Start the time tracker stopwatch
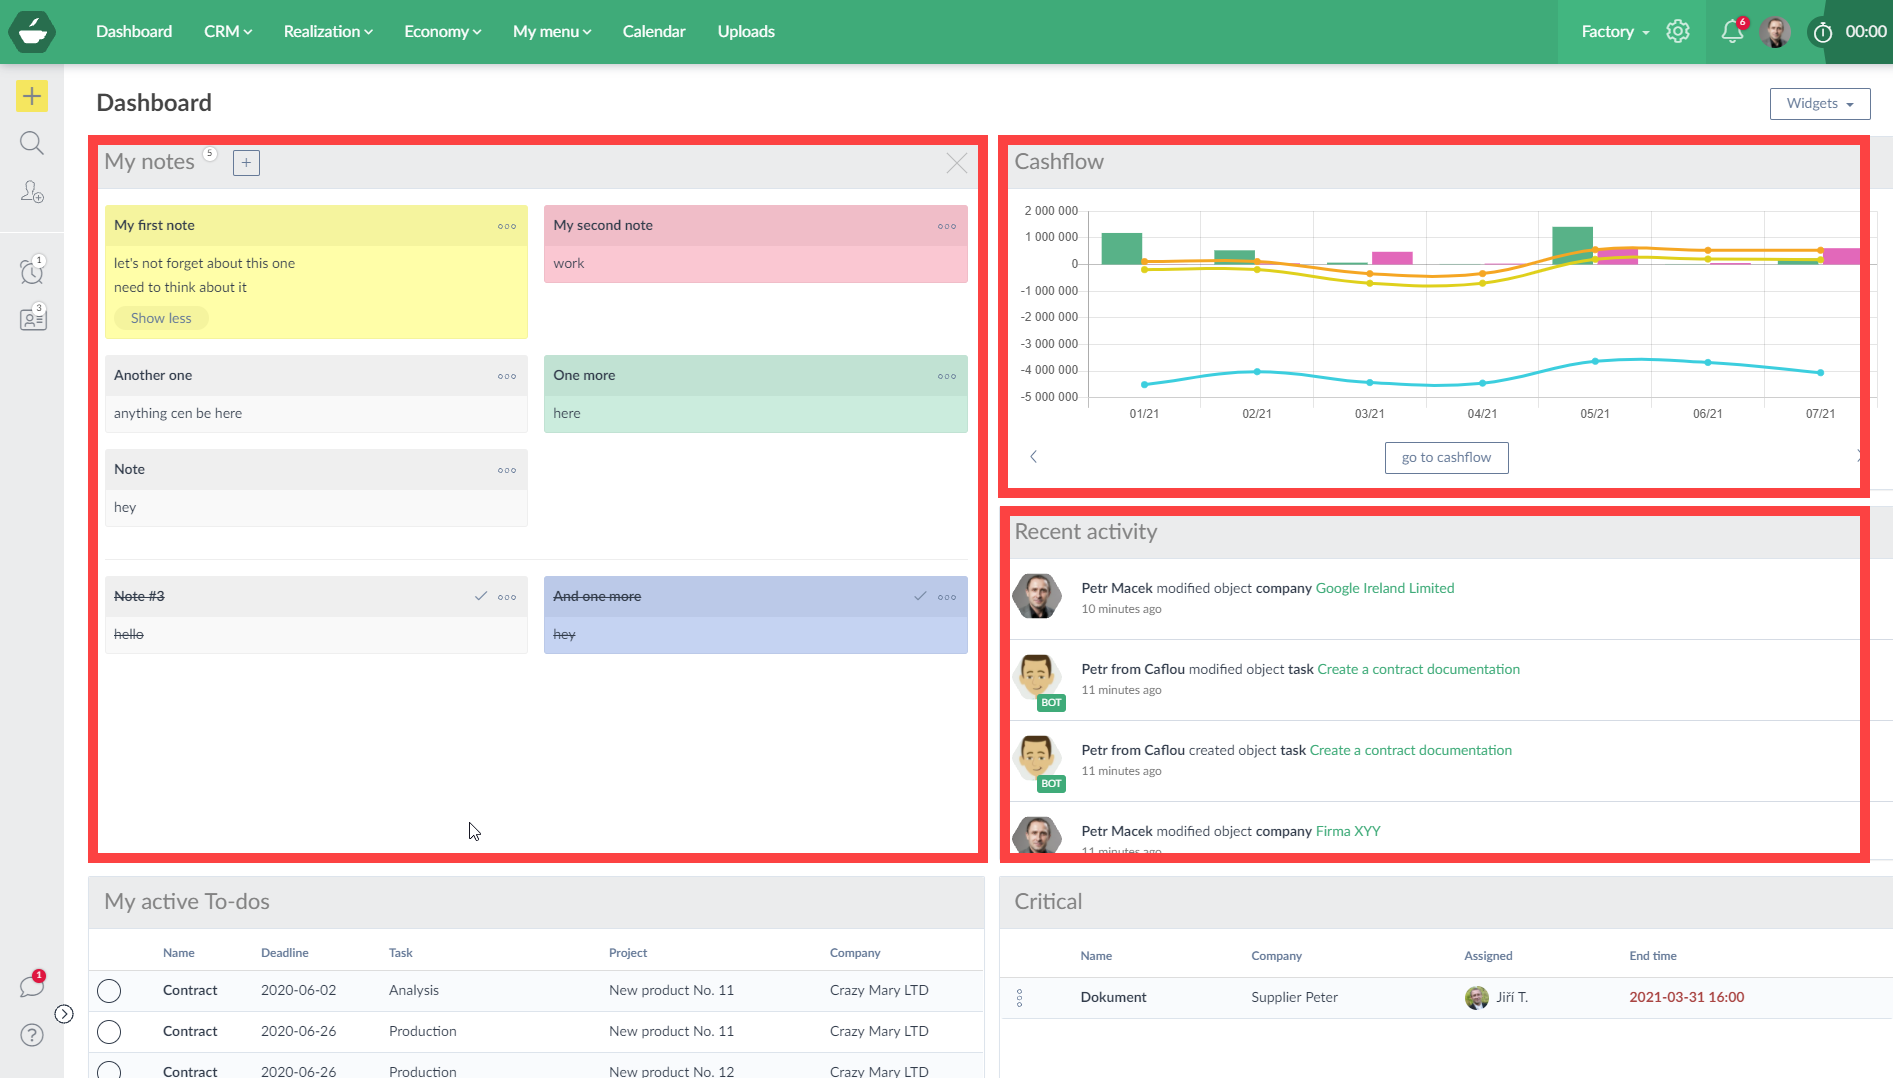The image size is (1893, 1078). point(1822,32)
